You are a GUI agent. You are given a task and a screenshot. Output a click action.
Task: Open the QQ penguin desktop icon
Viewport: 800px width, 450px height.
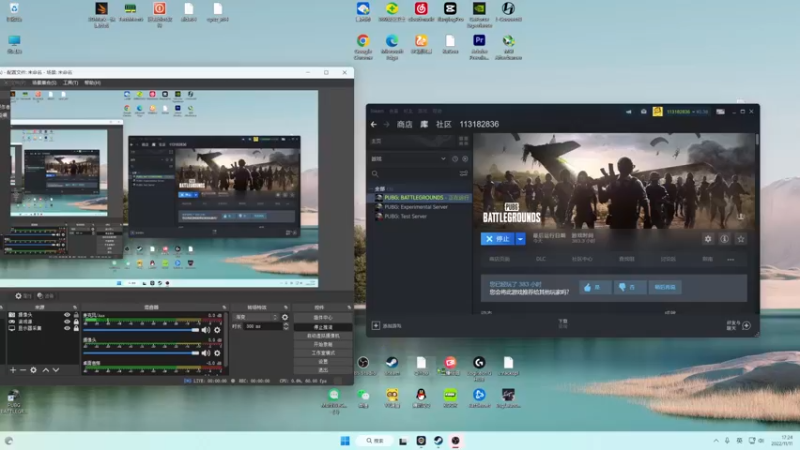[x=421, y=398]
